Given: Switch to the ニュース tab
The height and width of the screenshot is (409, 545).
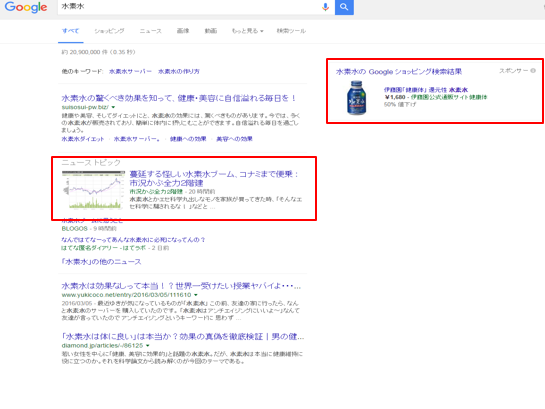Looking at the screenshot, I should point(151,31).
